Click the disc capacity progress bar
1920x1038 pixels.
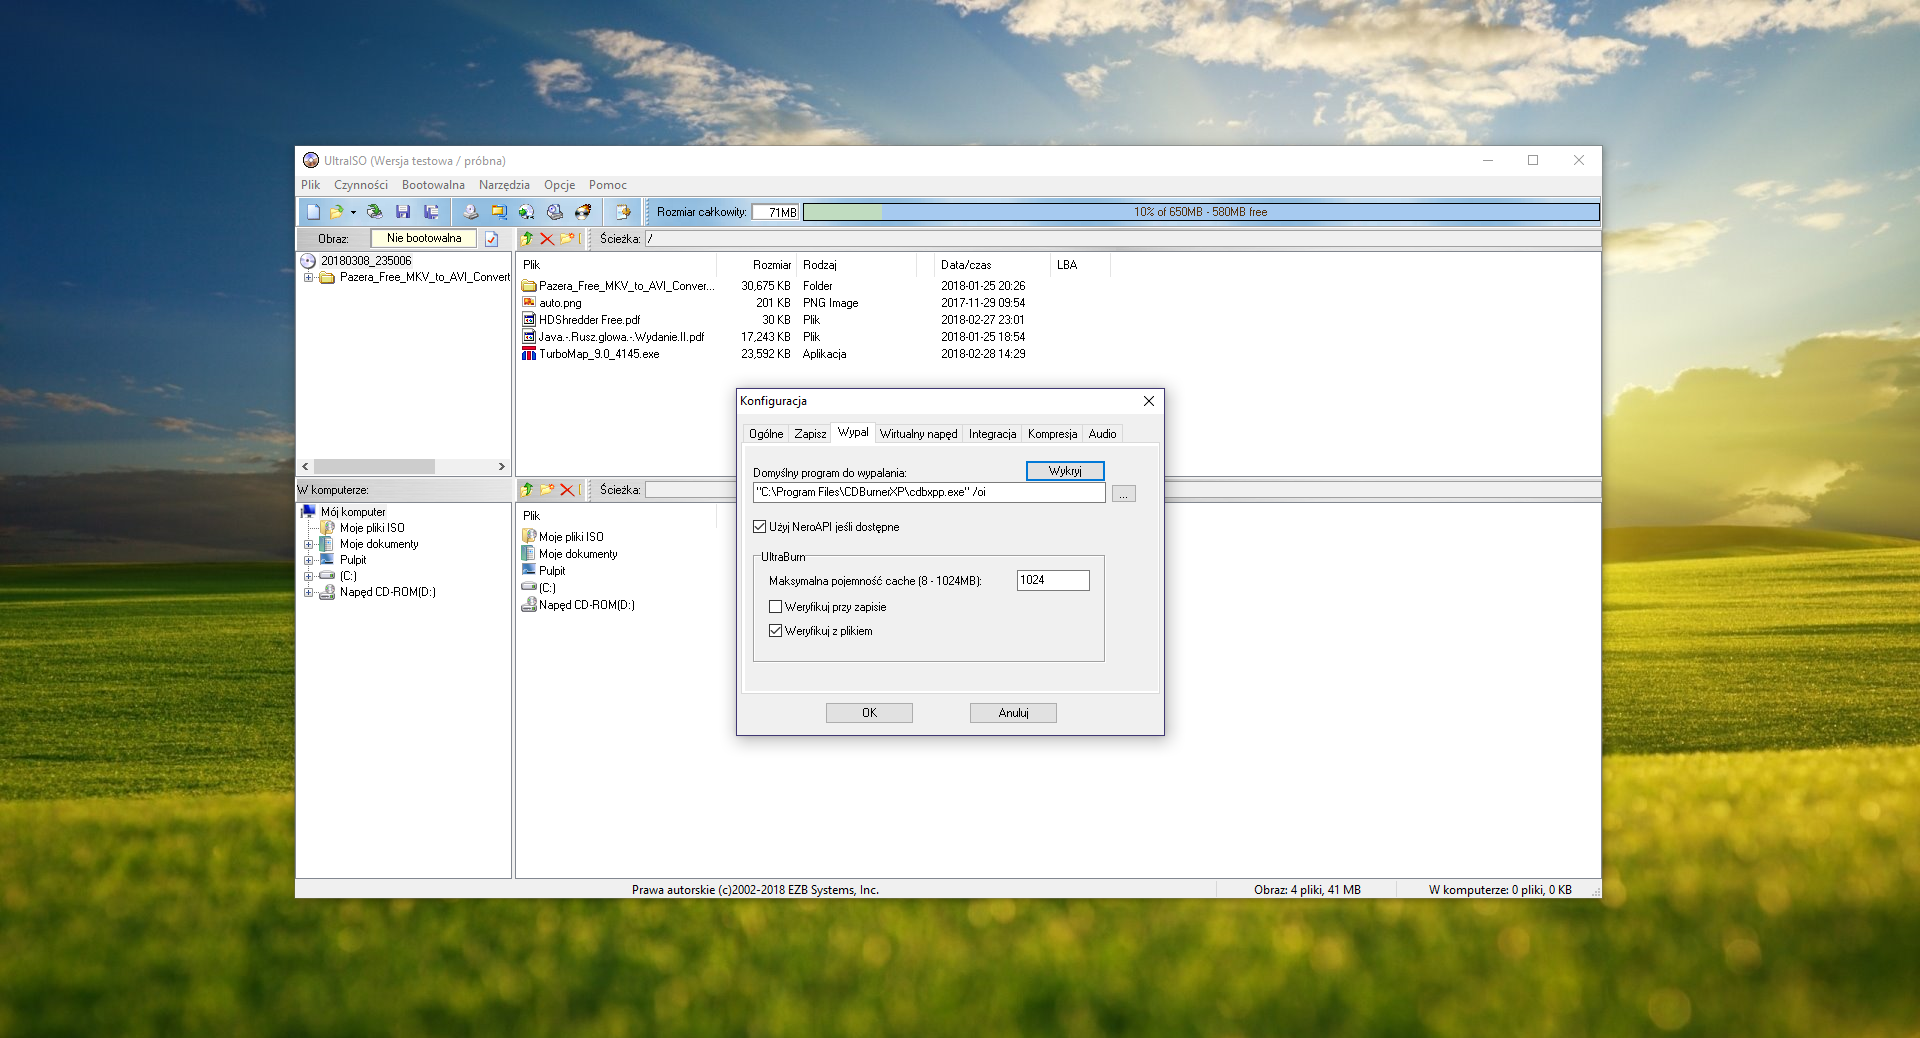(x=1200, y=212)
